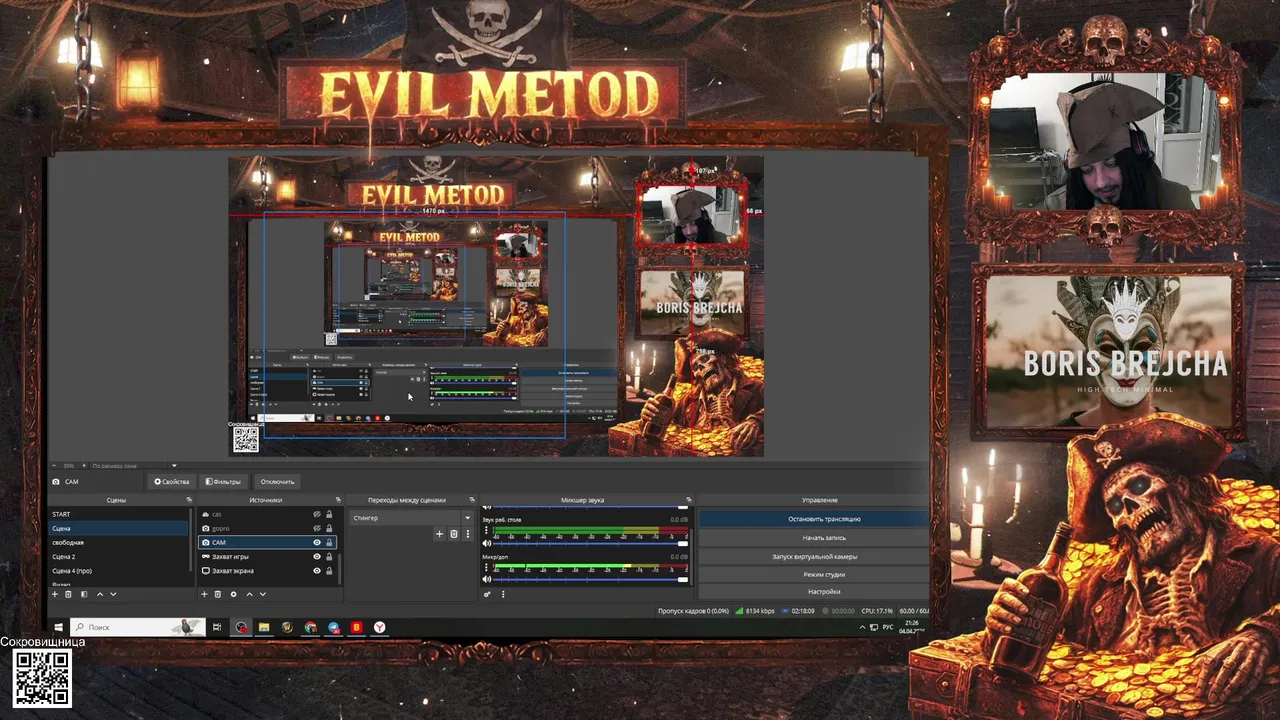Add a source with plus icon under Источники
The height and width of the screenshot is (720, 1280).
[204, 594]
